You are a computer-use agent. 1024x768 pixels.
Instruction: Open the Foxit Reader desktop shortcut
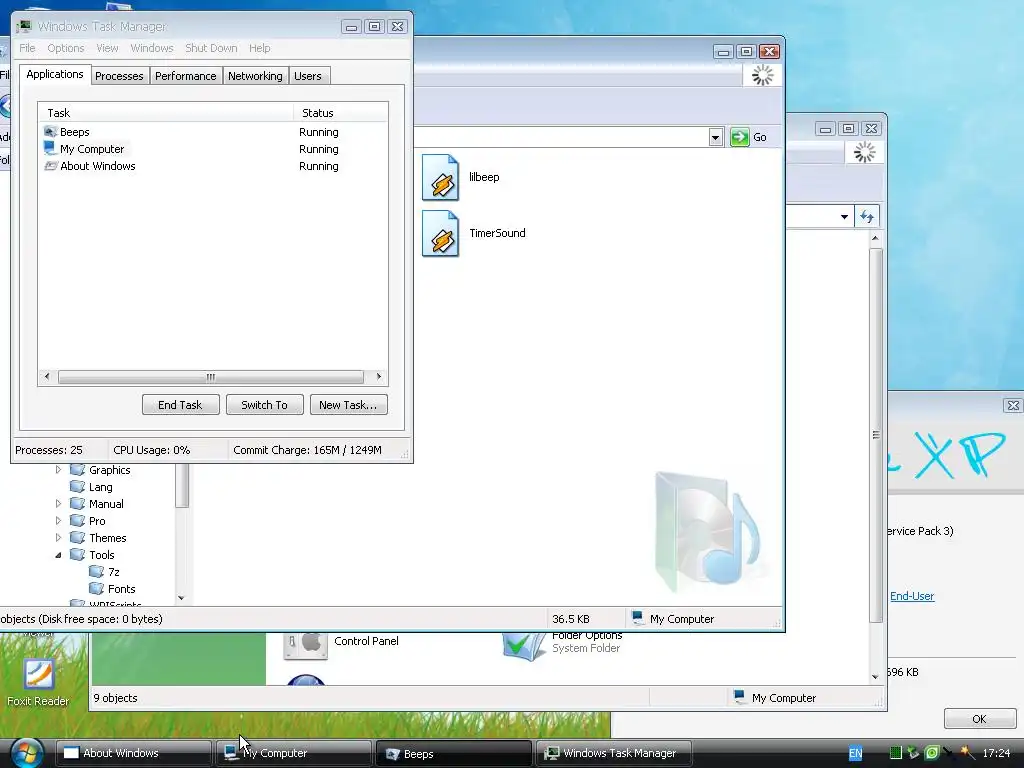click(x=38, y=683)
